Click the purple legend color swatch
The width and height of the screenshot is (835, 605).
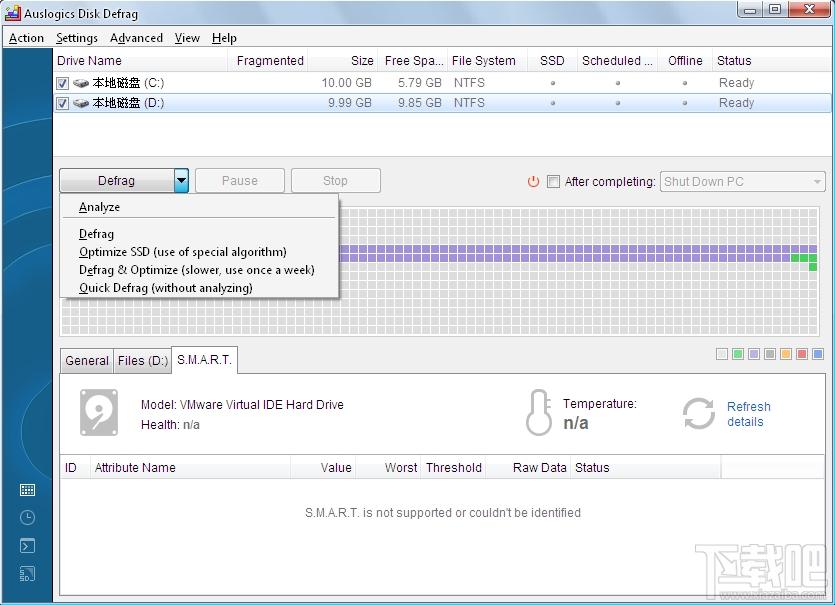pos(754,354)
